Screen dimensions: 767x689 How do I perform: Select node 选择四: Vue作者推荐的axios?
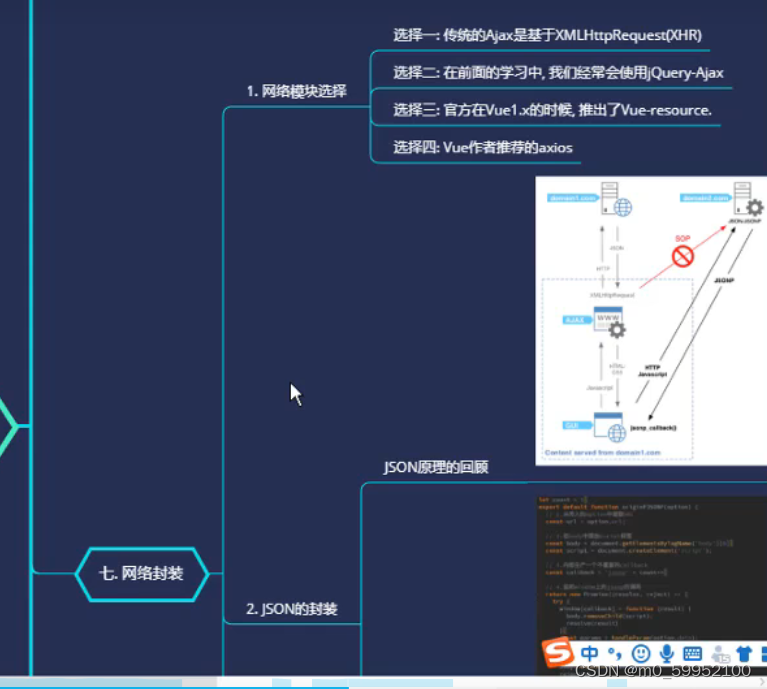(x=483, y=147)
